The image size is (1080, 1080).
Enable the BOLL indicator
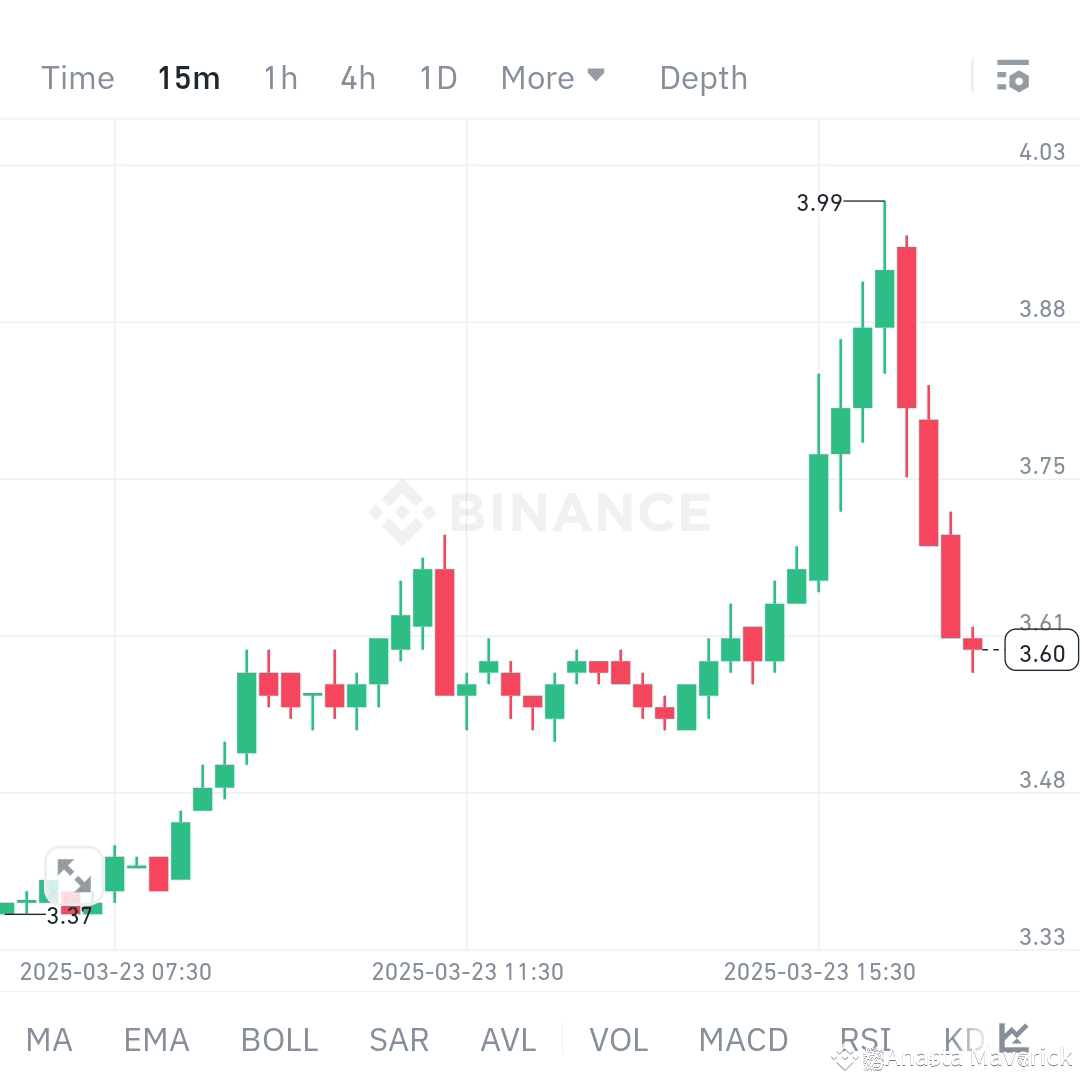pos(279,1039)
